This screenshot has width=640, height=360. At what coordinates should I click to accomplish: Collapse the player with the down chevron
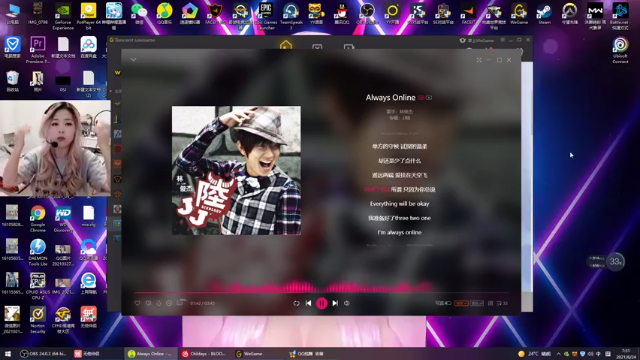click(x=133, y=60)
